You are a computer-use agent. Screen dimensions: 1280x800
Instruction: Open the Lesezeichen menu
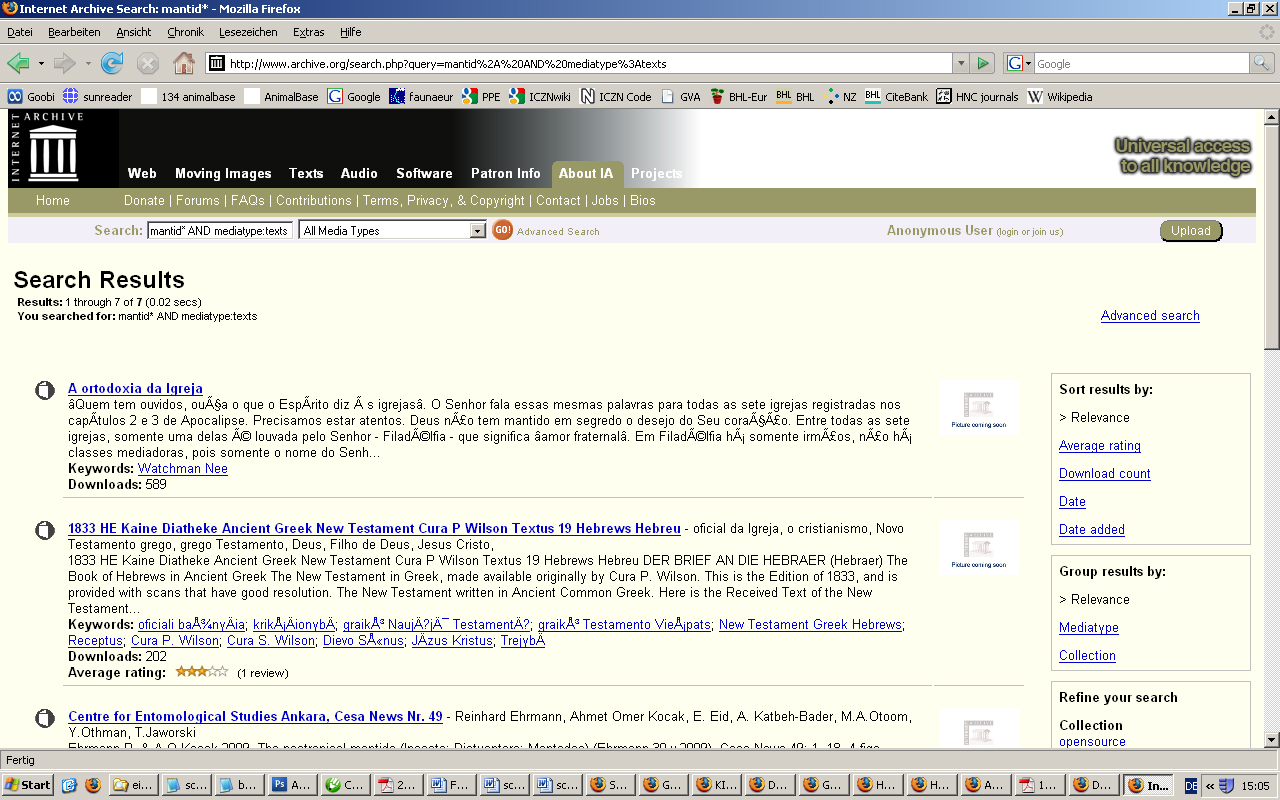(x=247, y=32)
